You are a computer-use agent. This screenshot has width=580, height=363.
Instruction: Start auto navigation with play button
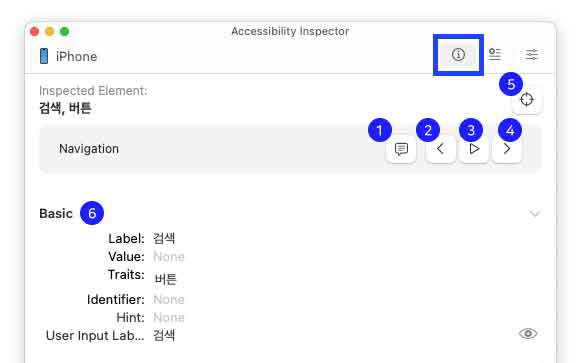coord(474,149)
